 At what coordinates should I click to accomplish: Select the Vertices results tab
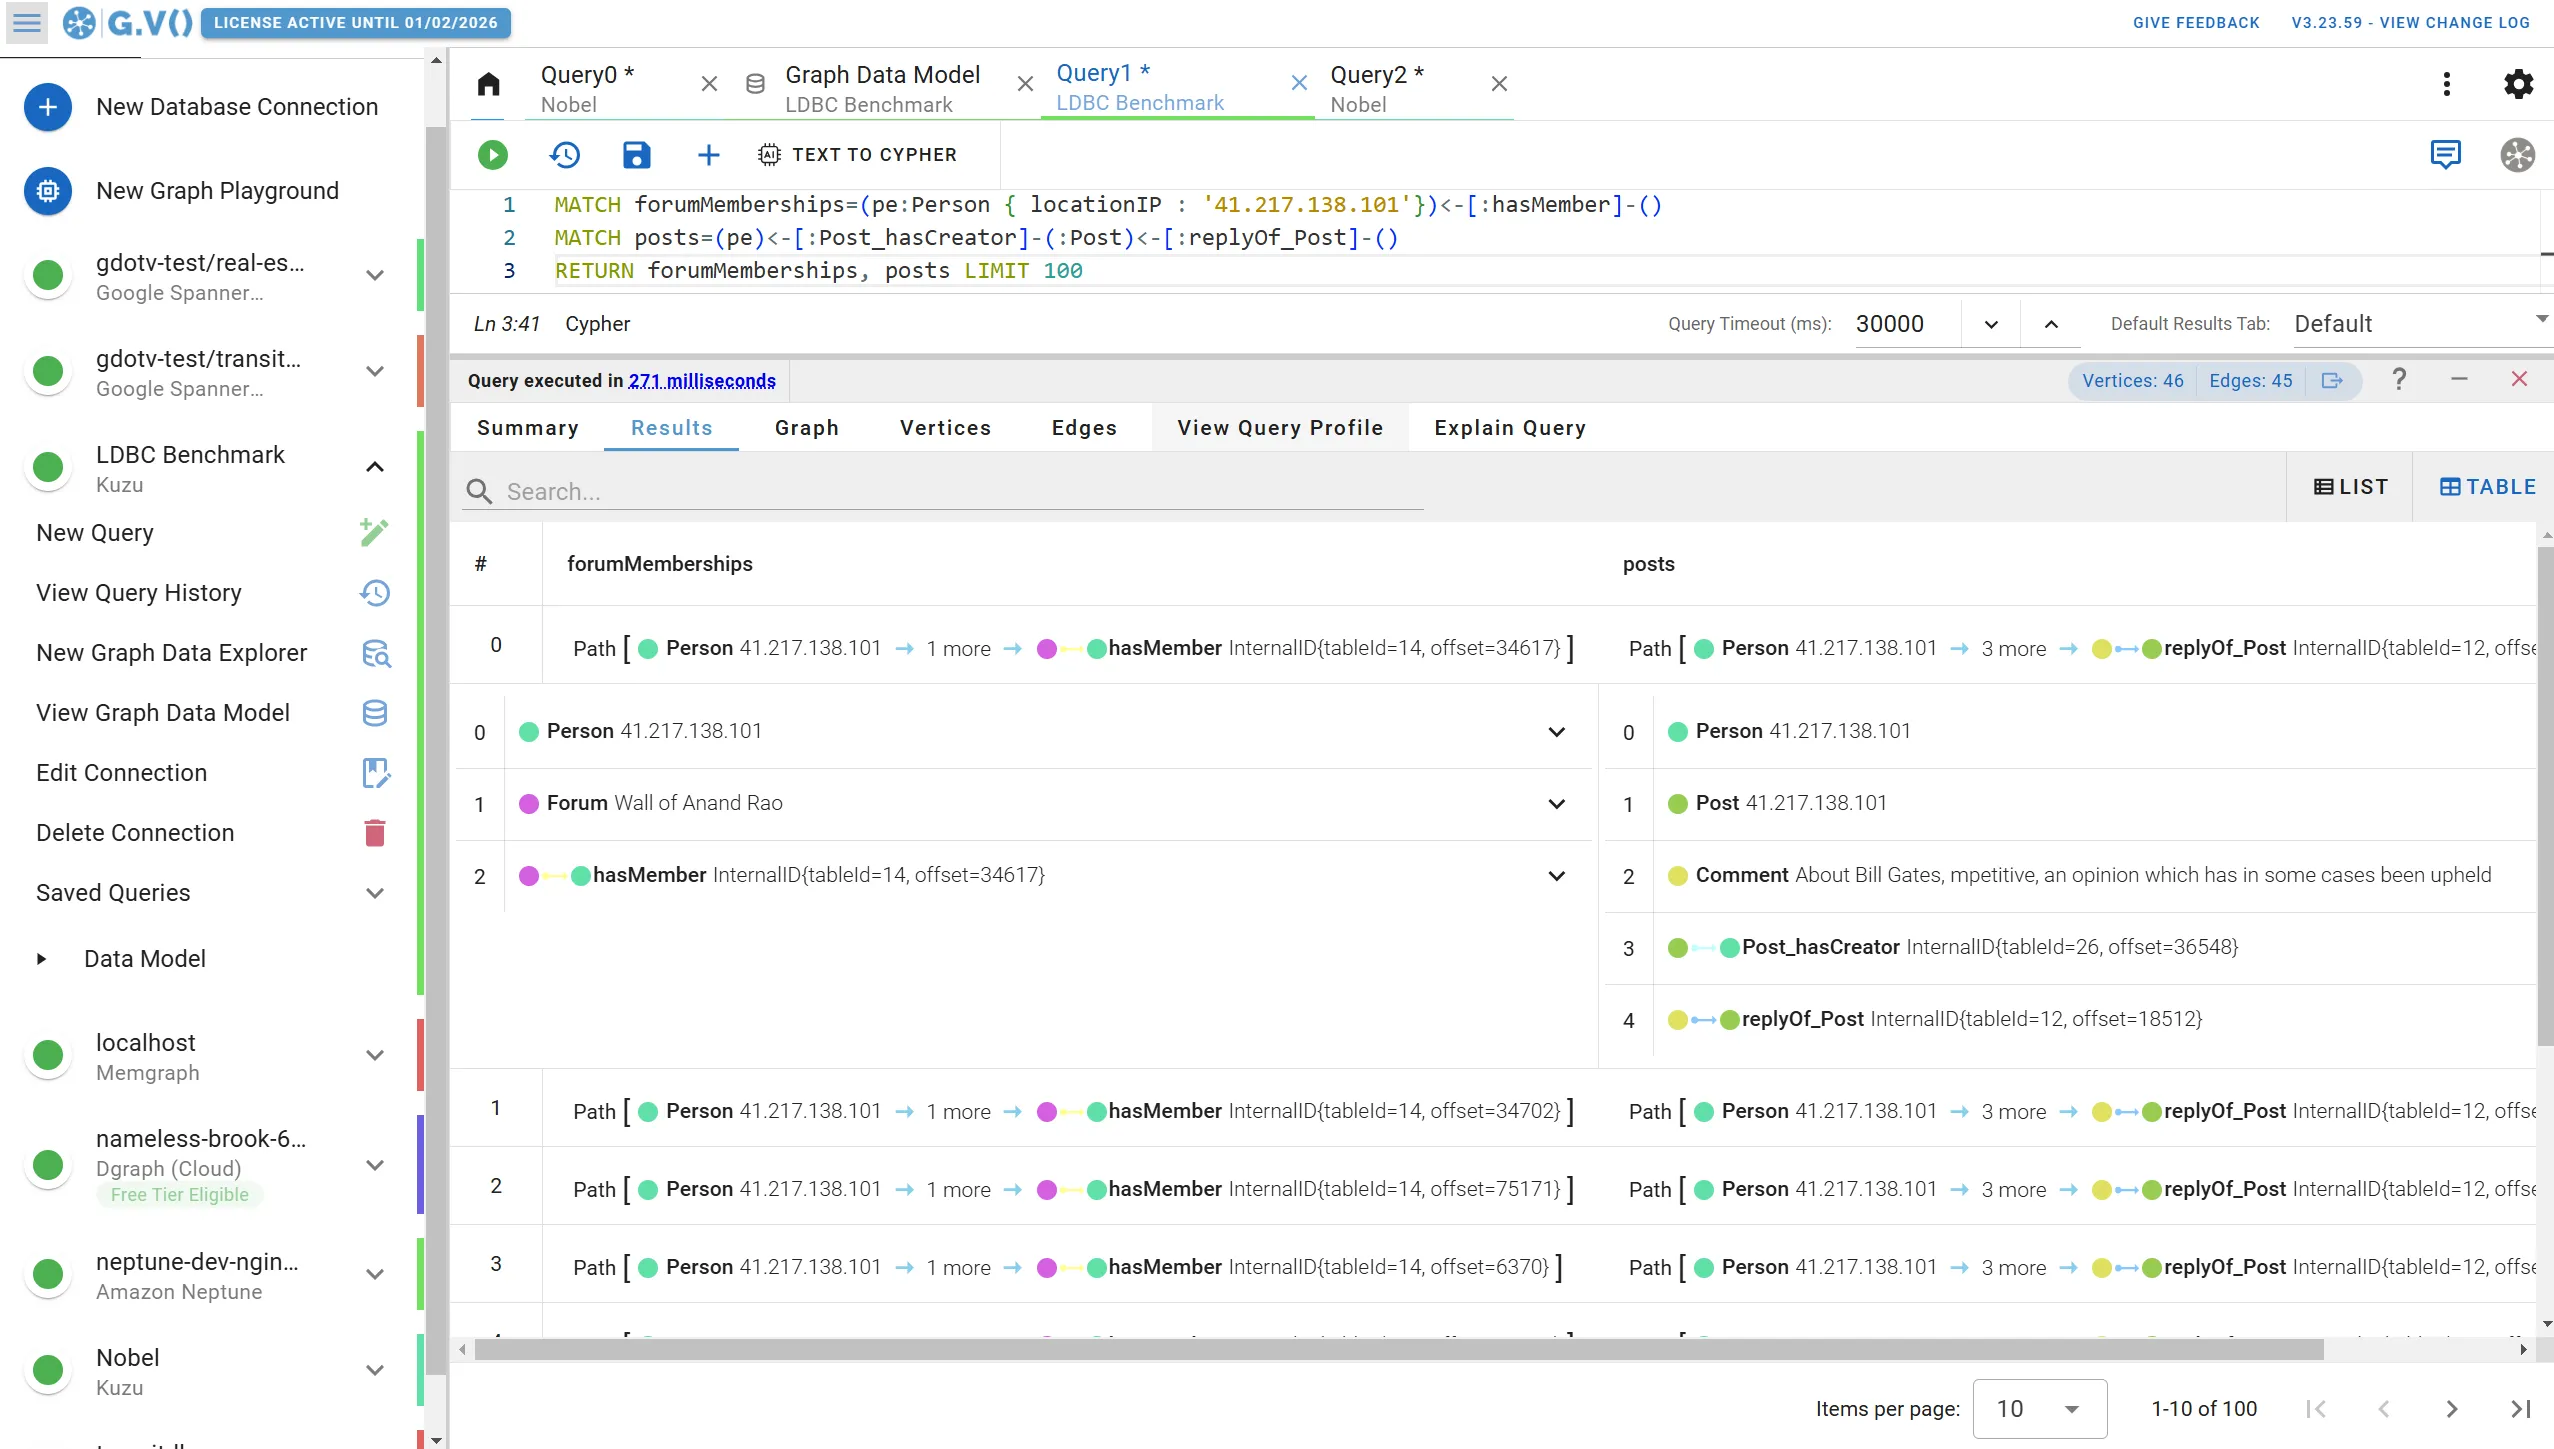pos(945,428)
